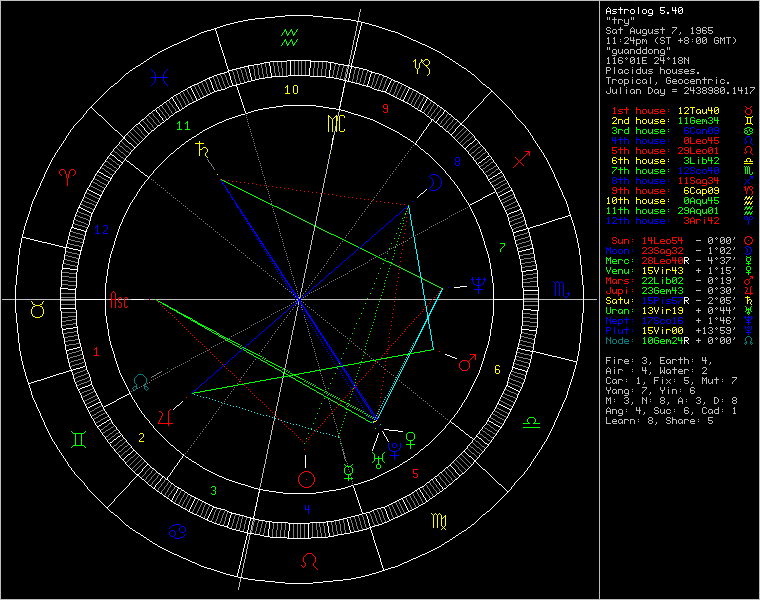This screenshot has width=760, height=600.
Task: Click the 'Satu: 15Pis57R' sidebar row
Action: point(680,301)
